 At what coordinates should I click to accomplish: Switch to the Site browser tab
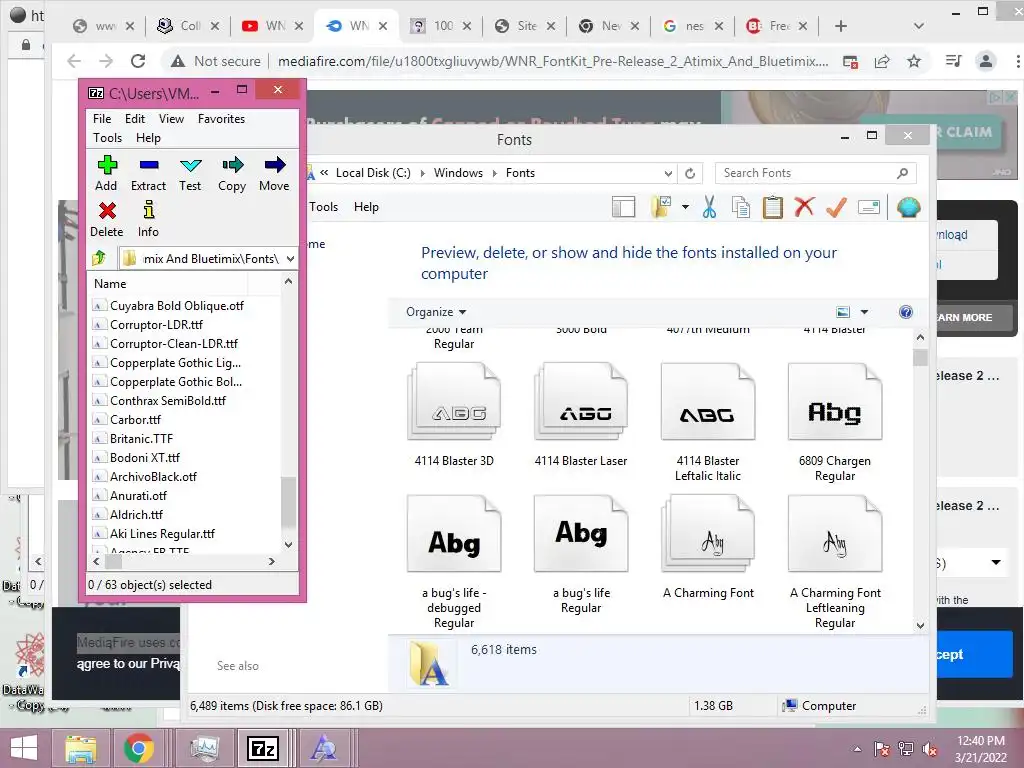524,26
